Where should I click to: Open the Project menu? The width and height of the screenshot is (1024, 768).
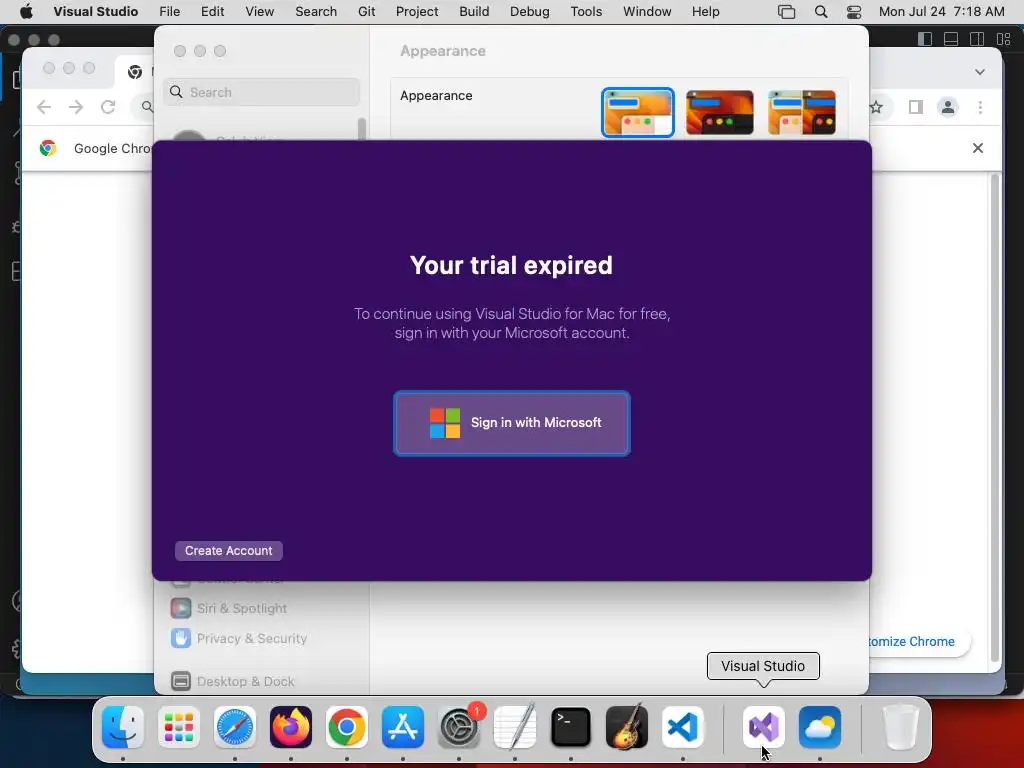(417, 11)
